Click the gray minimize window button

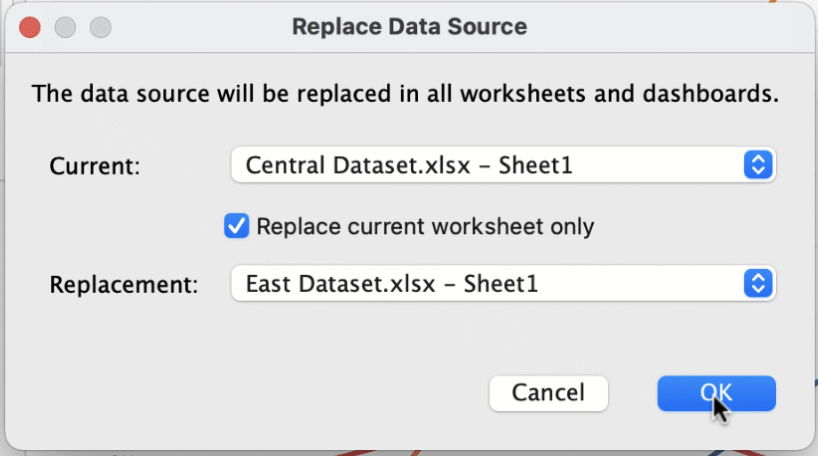coord(65,27)
